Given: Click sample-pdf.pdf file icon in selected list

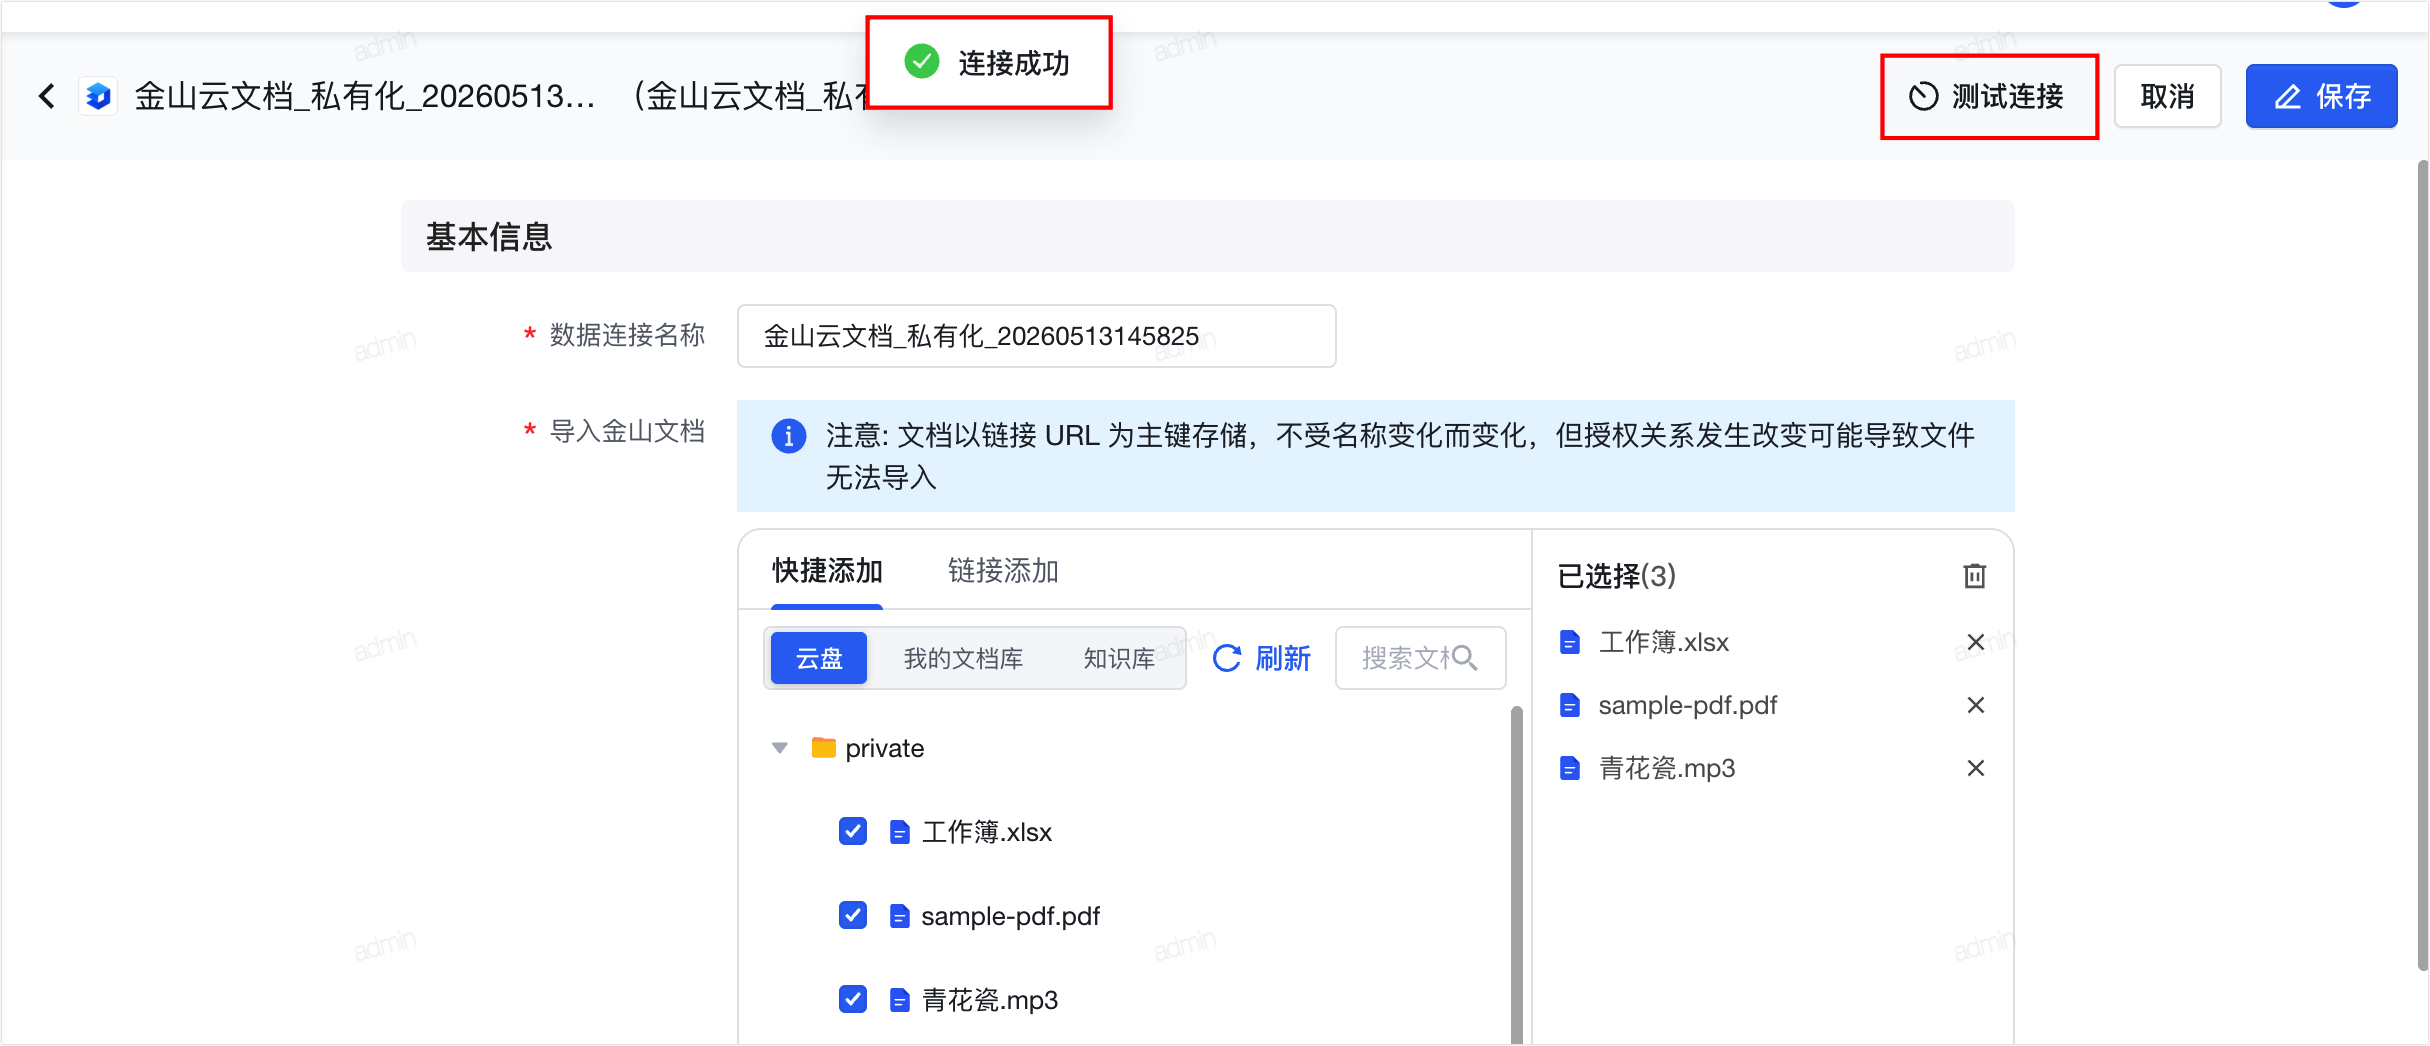Looking at the screenshot, I should (1570, 705).
